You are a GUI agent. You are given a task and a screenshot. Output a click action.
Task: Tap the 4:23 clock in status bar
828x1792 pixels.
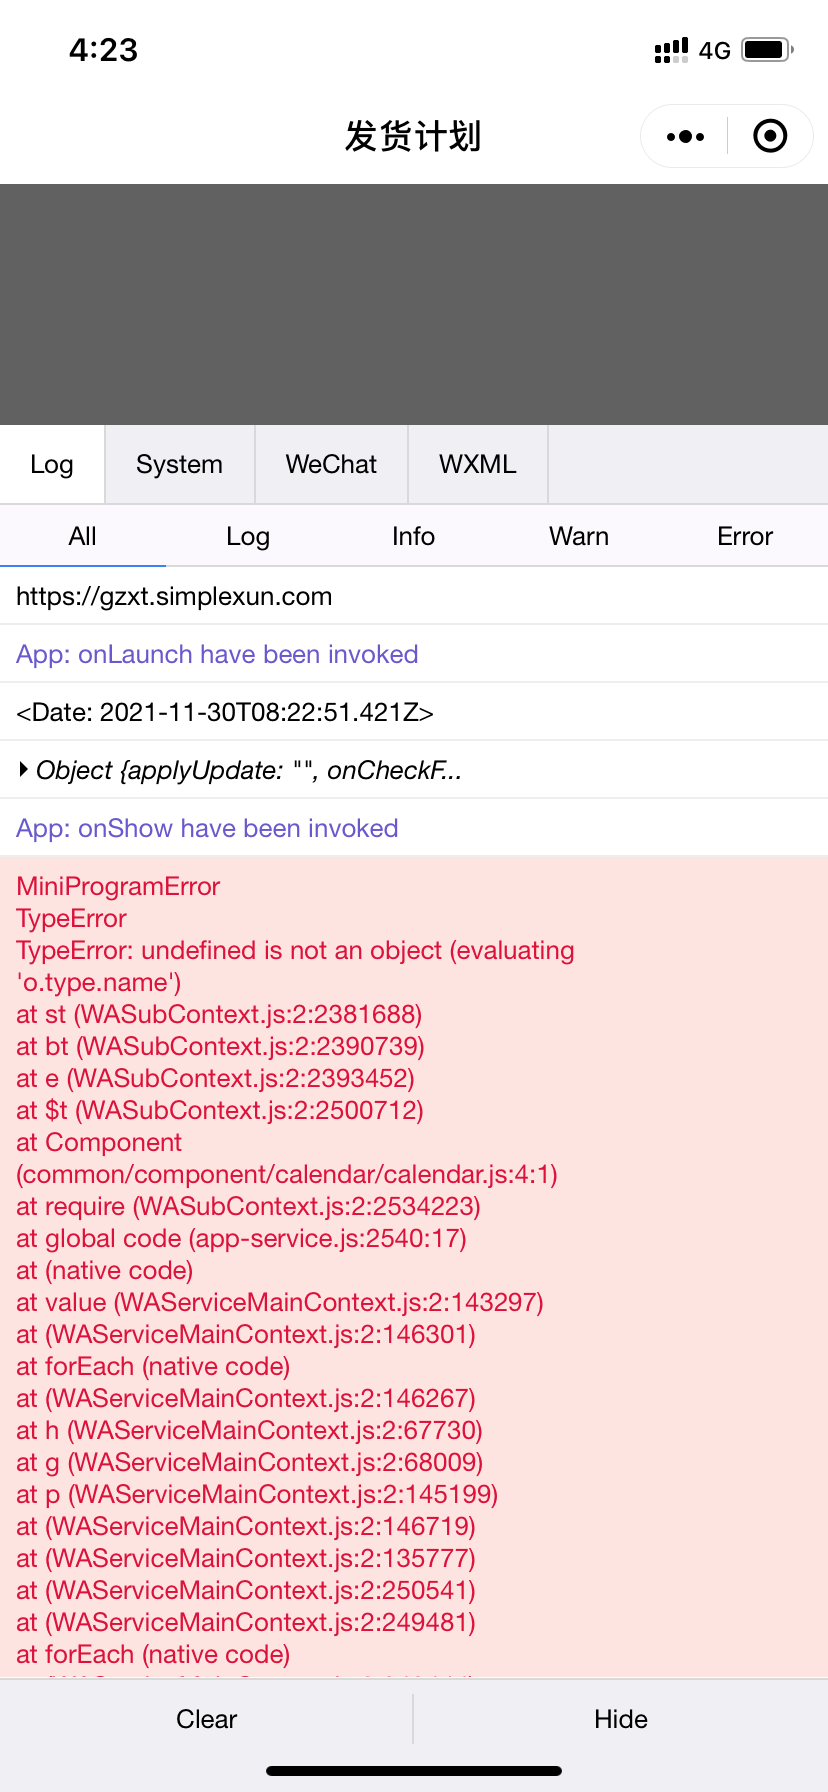pyautogui.click(x=103, y=50)
